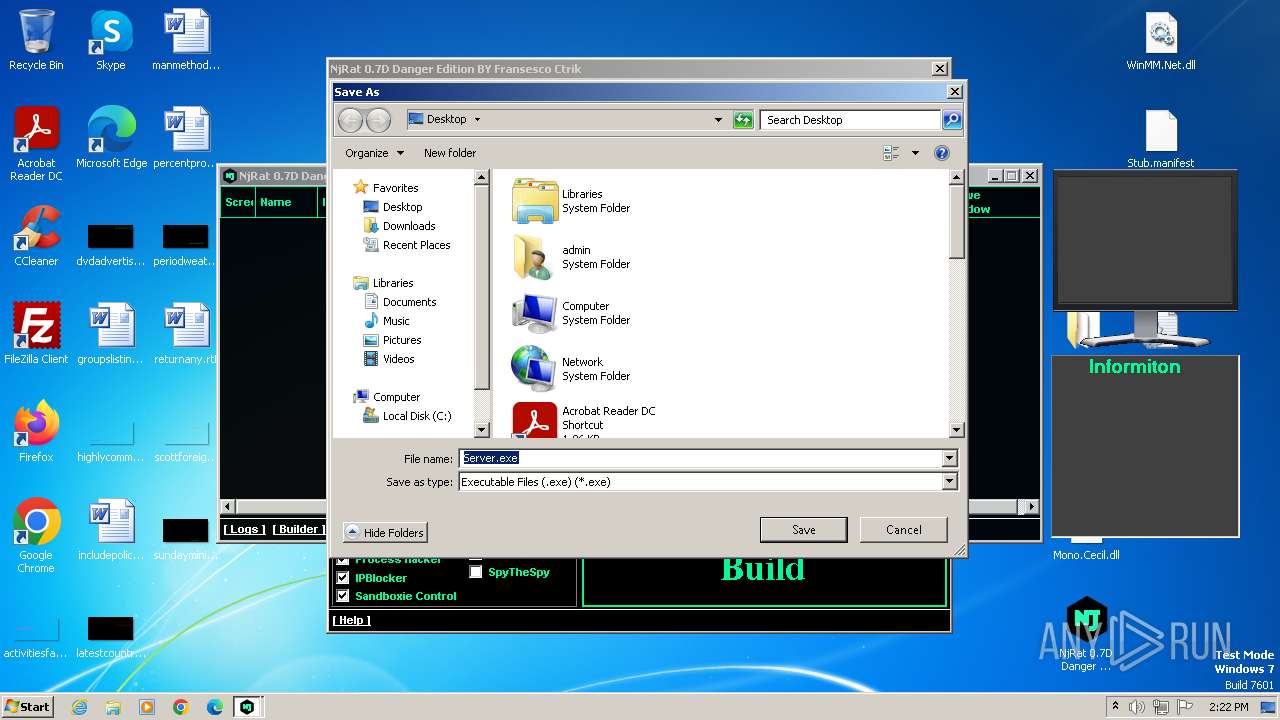Click the file list scrollbar down arrow
The height and width of the screenshot is (720, 1280).
point(956,430)
